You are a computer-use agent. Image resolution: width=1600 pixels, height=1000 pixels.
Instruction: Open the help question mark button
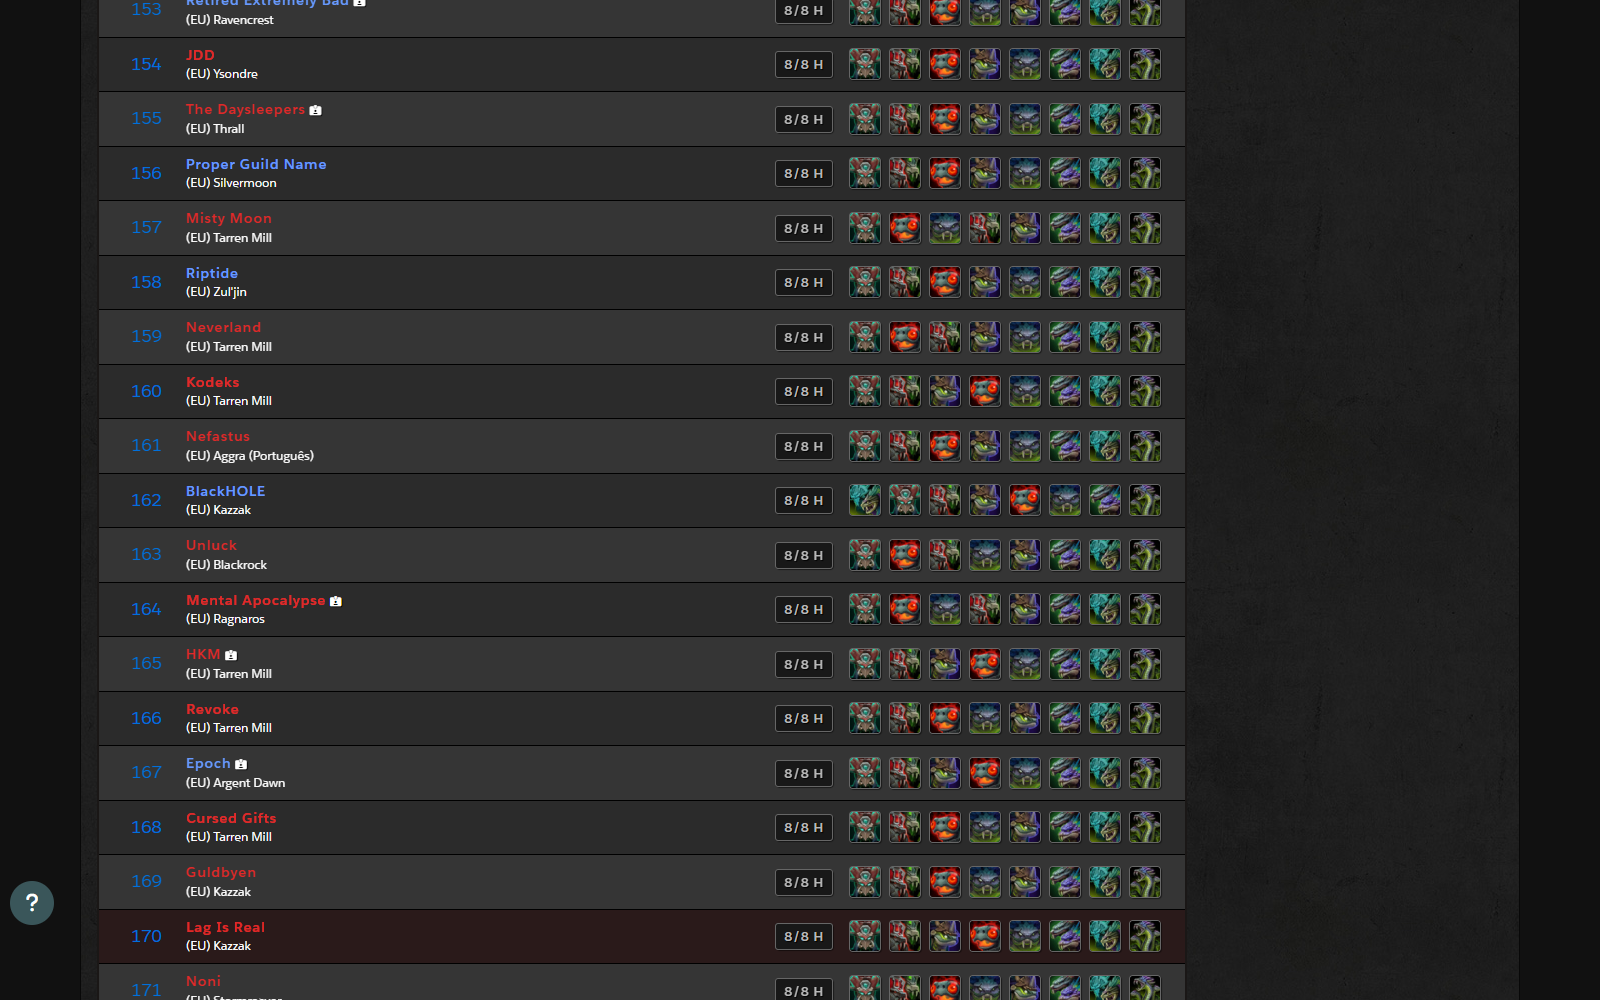(32, 903)
